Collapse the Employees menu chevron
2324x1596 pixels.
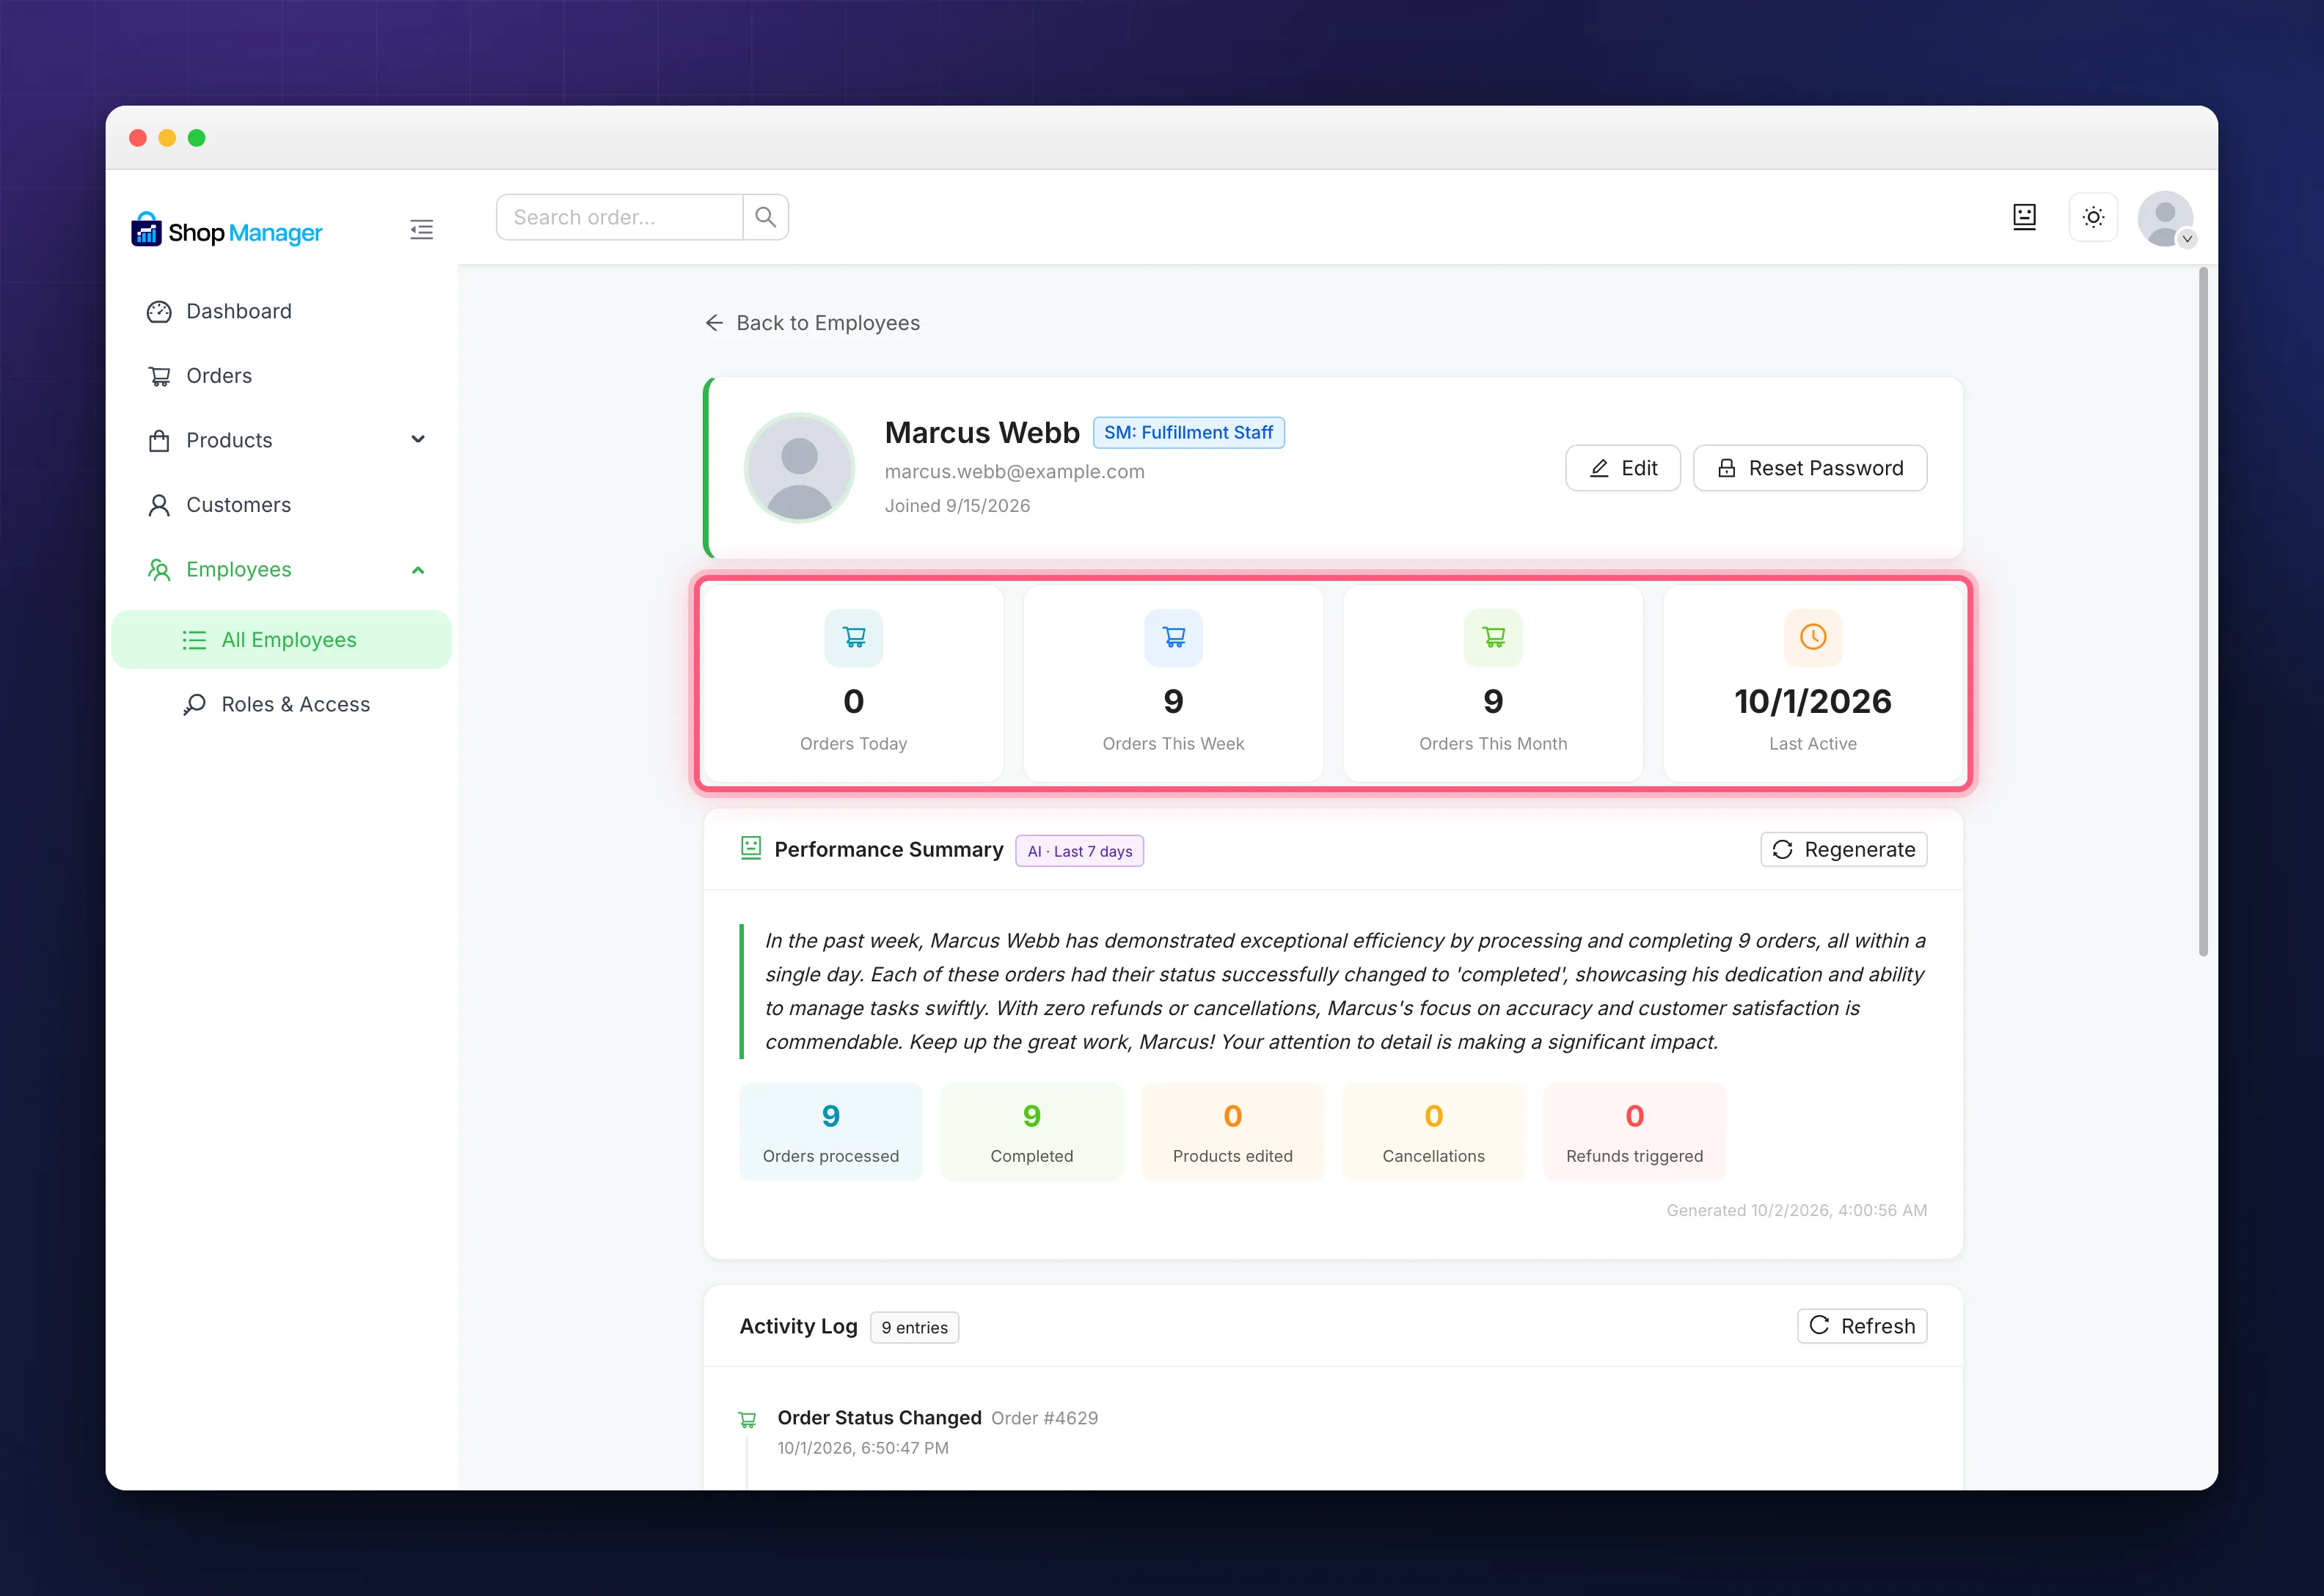[418, 570]
